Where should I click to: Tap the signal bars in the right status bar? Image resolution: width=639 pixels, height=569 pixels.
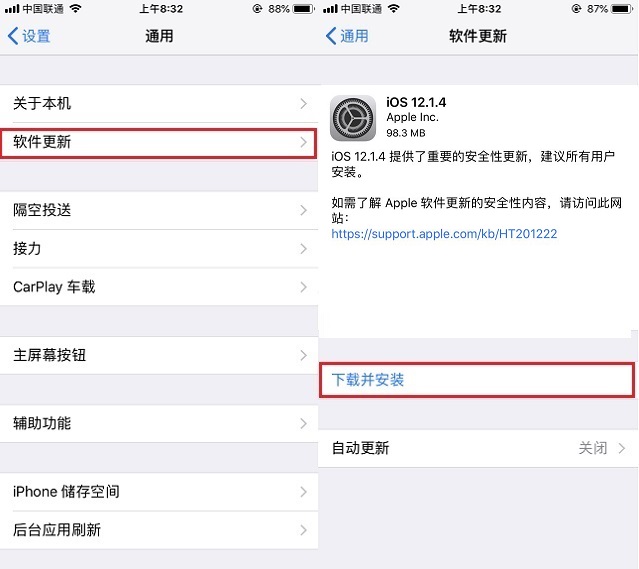click(330, 9)
